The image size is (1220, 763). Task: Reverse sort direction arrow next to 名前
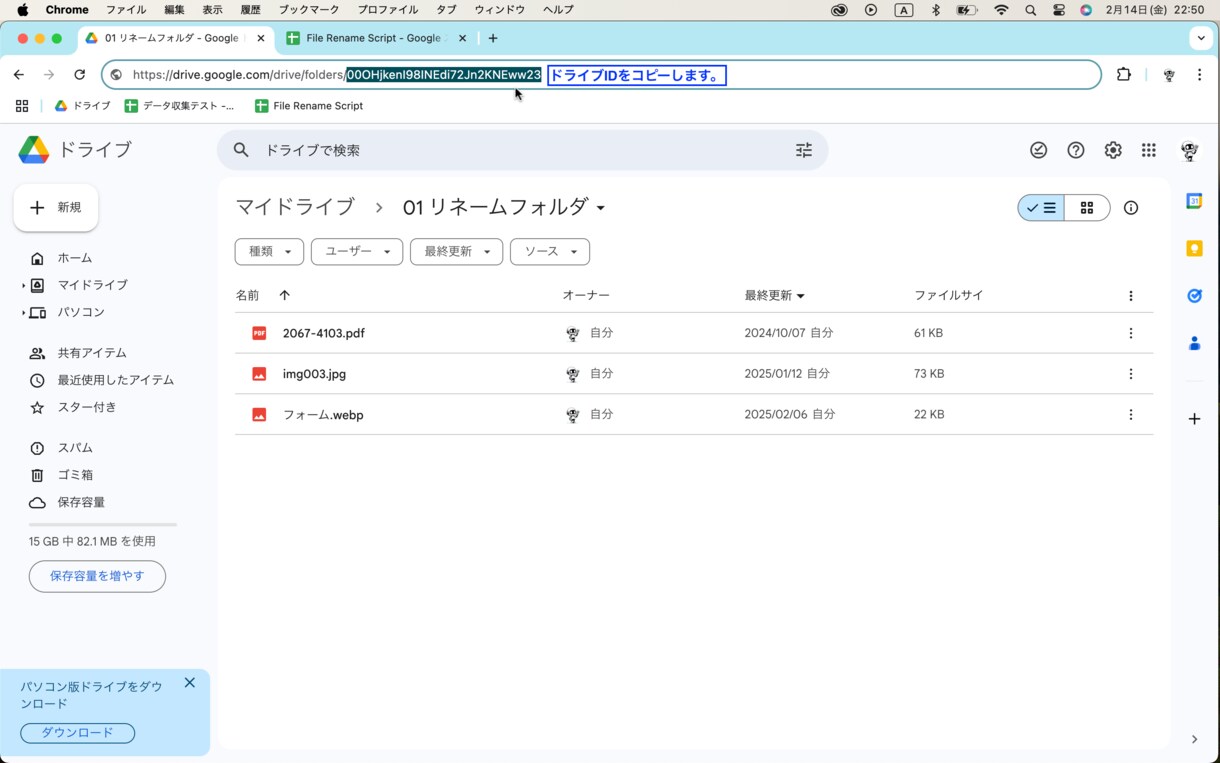pos(284,295)
